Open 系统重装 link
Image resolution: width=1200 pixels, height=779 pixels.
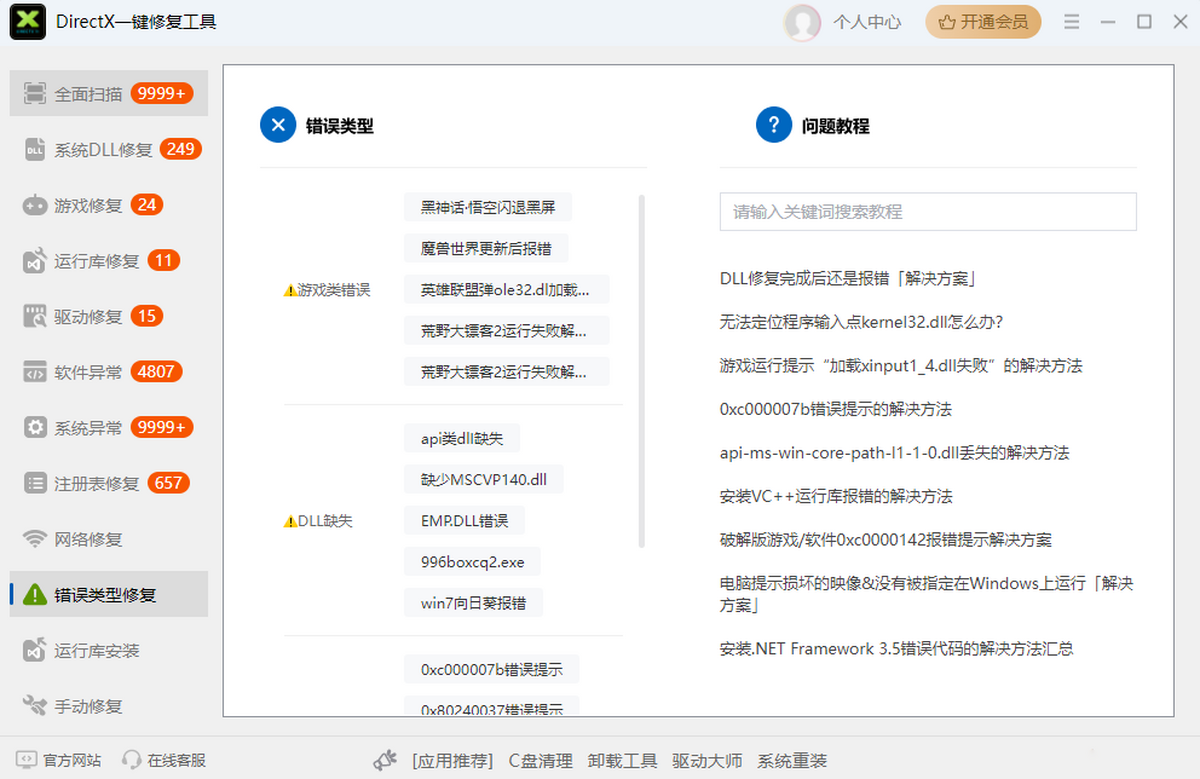[792, 761]
